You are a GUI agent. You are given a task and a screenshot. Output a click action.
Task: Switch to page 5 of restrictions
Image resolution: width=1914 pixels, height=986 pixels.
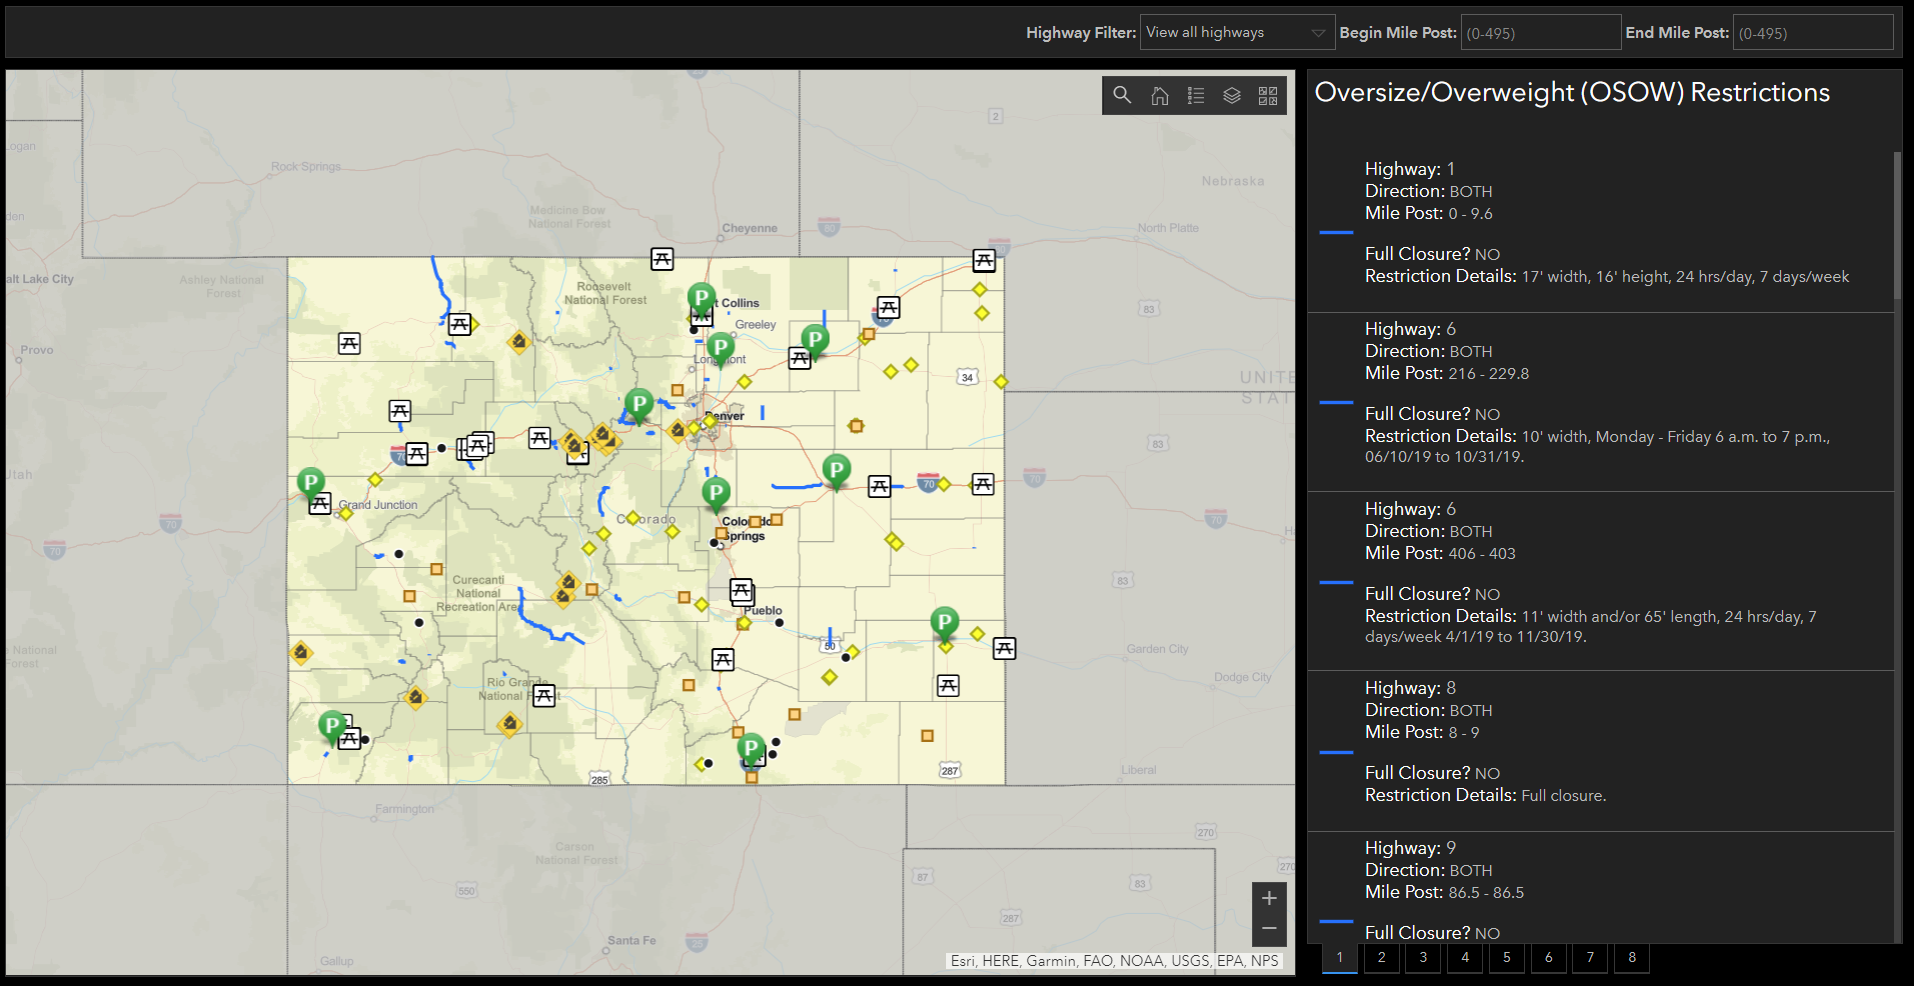click(1506, 958)
